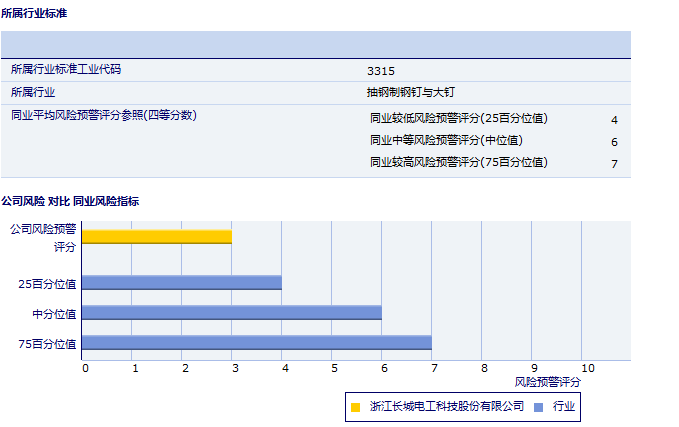Image resolution: width=679 pixels, height=427 pixels.
Task: Click the 公司风险 对比 同业风险指标 heading
Action: (x=70, y=201)
